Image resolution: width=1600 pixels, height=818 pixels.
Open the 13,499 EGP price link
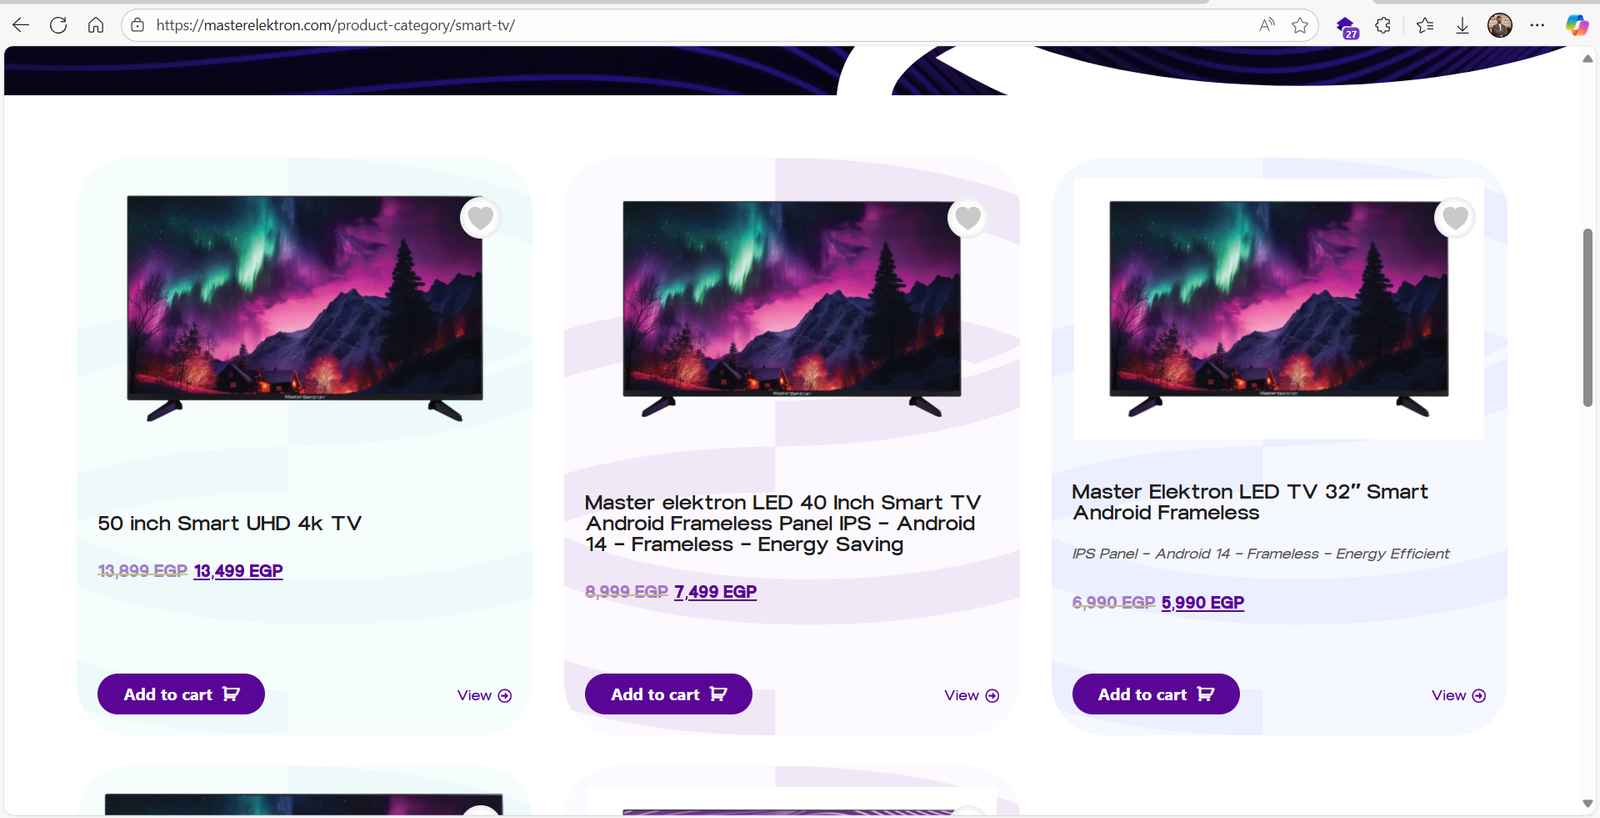(238, 571)
